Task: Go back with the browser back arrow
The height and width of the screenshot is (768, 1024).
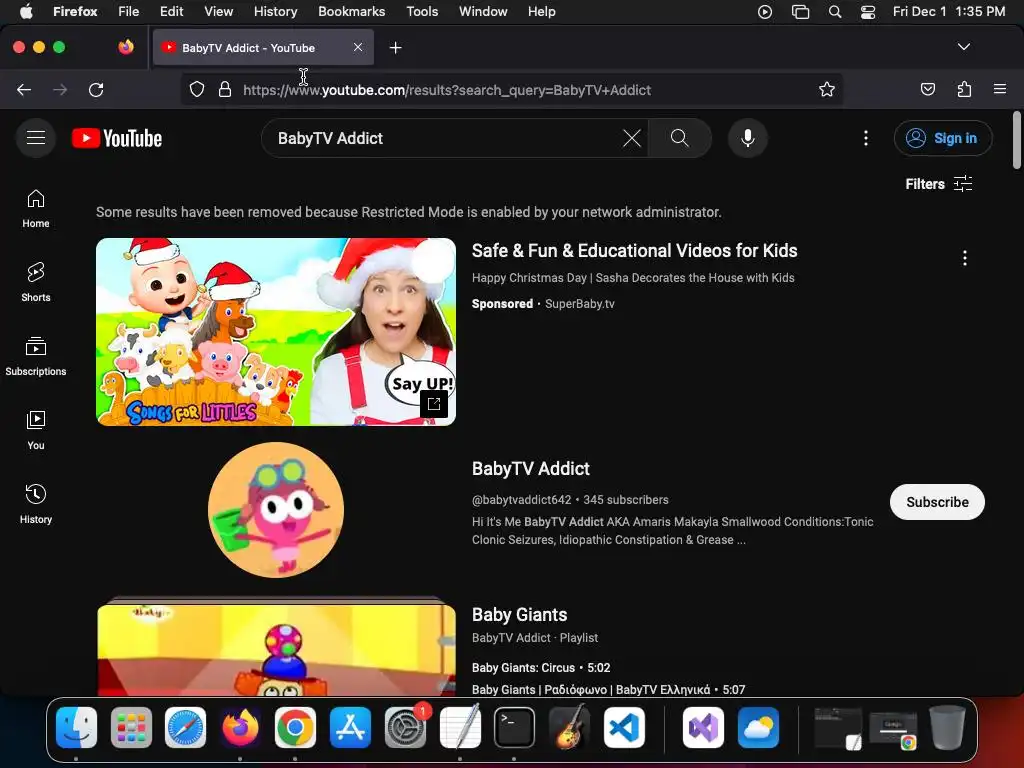Action: click(24, 89)
